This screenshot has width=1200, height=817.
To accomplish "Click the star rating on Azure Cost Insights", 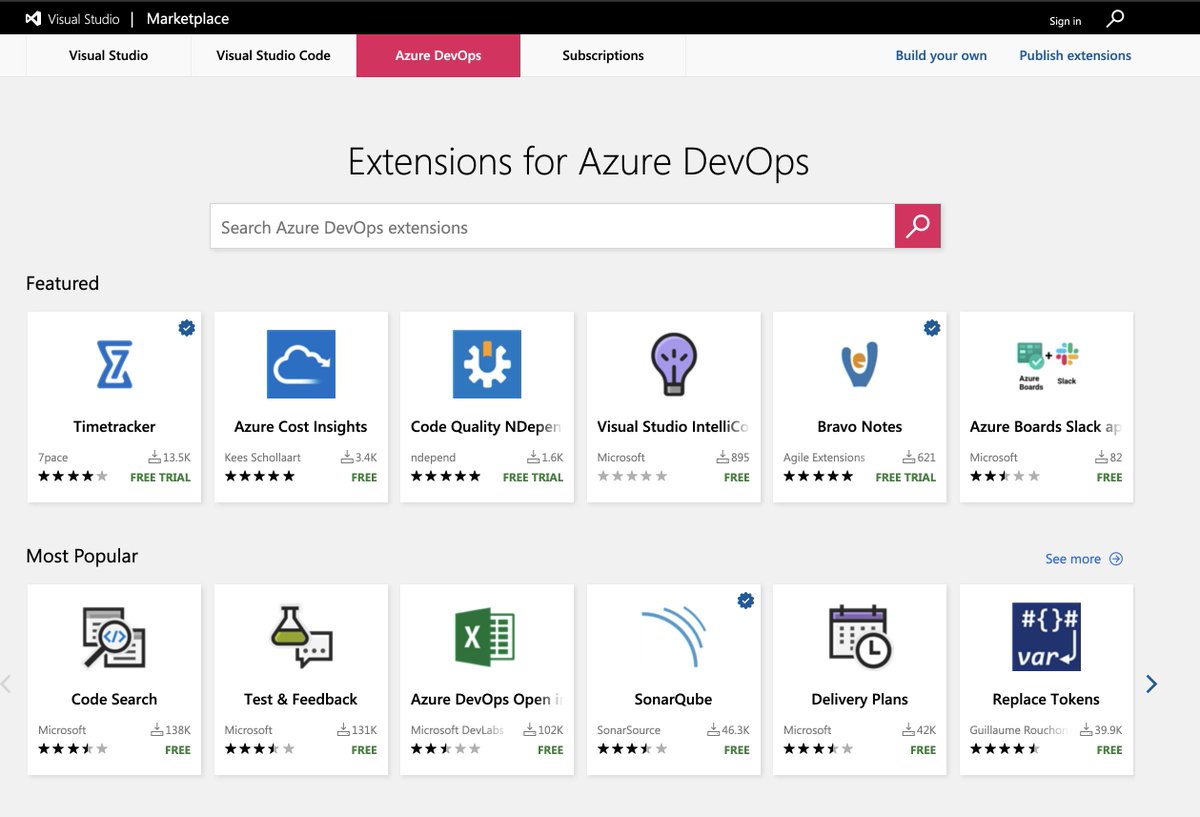I will 260,477.
